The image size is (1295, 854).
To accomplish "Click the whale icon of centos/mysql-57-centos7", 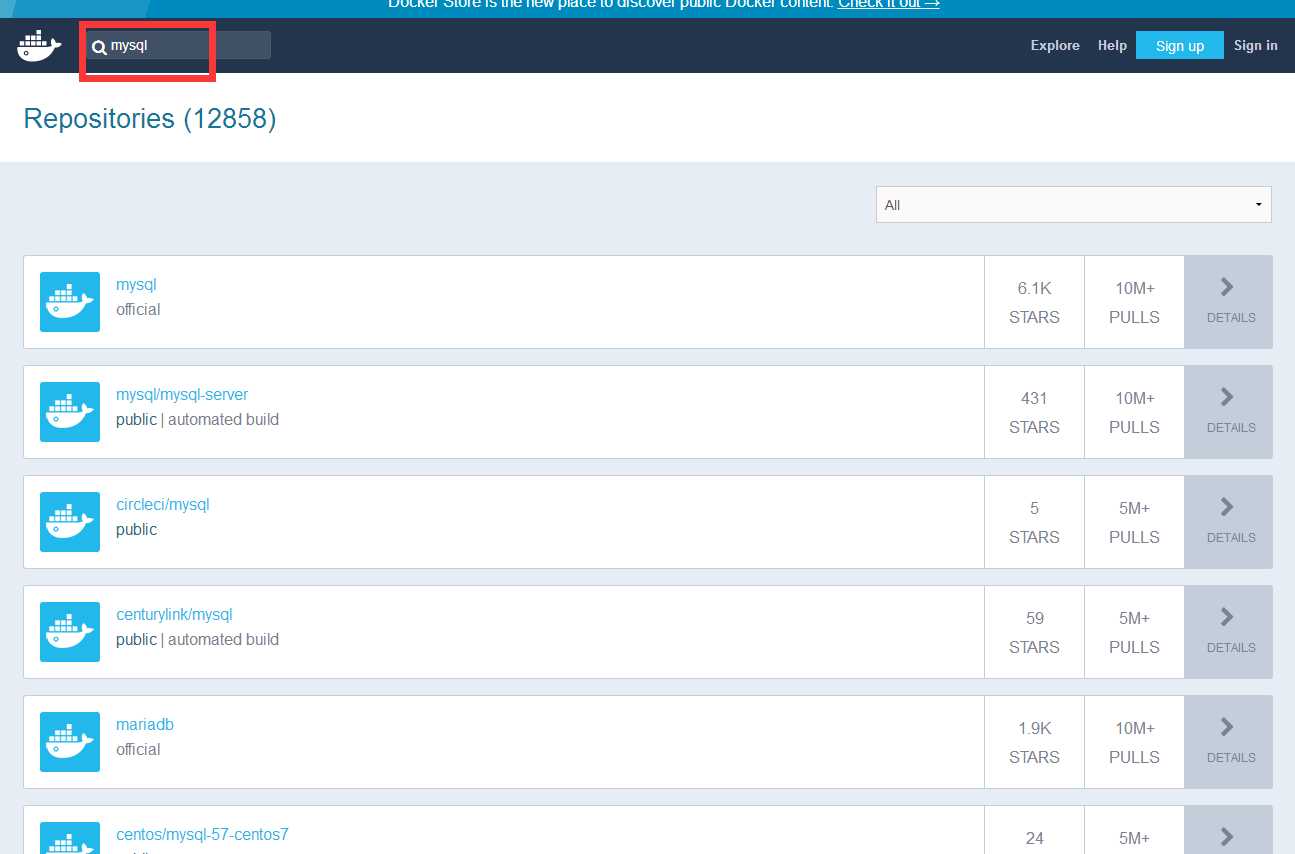I will pyautogui.click(x=70, y=838).
